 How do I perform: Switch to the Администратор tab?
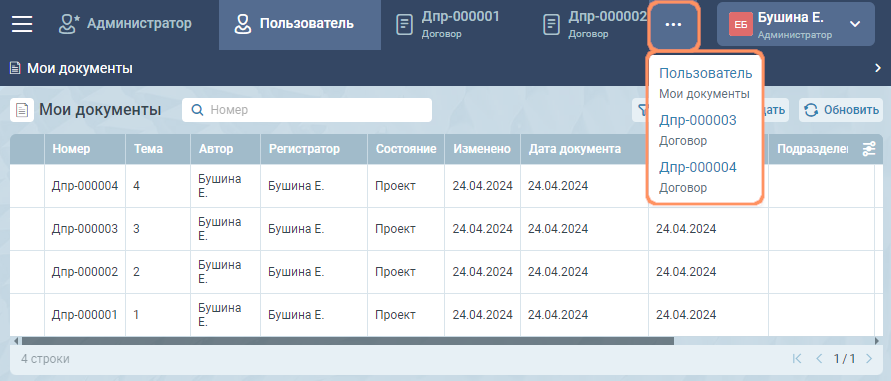tap(125, 24)
